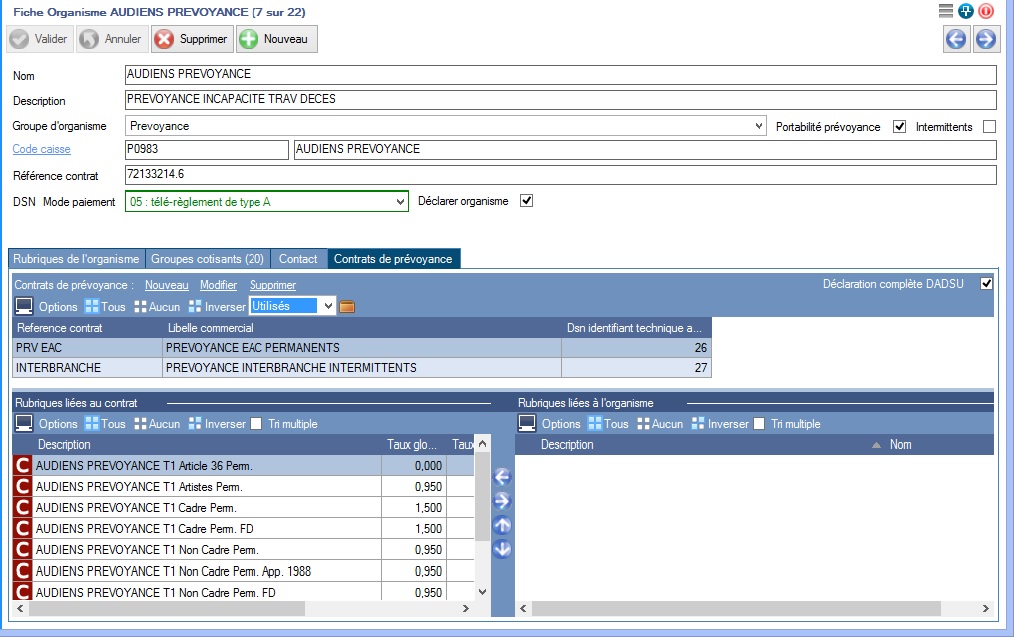Open the DSN Mode paiement dropdown

(x=401, y=201)
